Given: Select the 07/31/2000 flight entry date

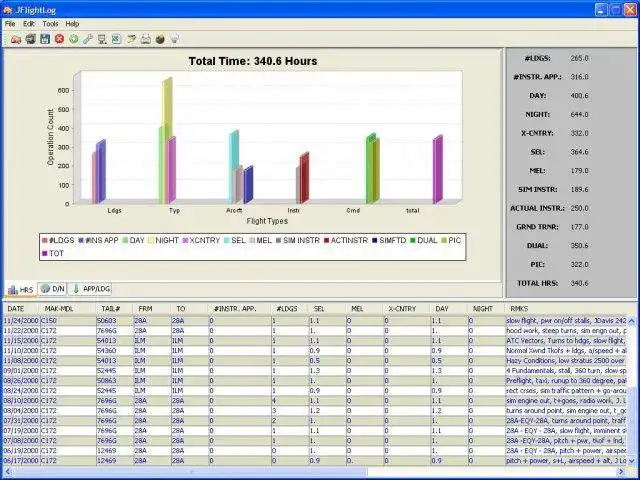Looking at the screenshot, I should pos(21,421).
